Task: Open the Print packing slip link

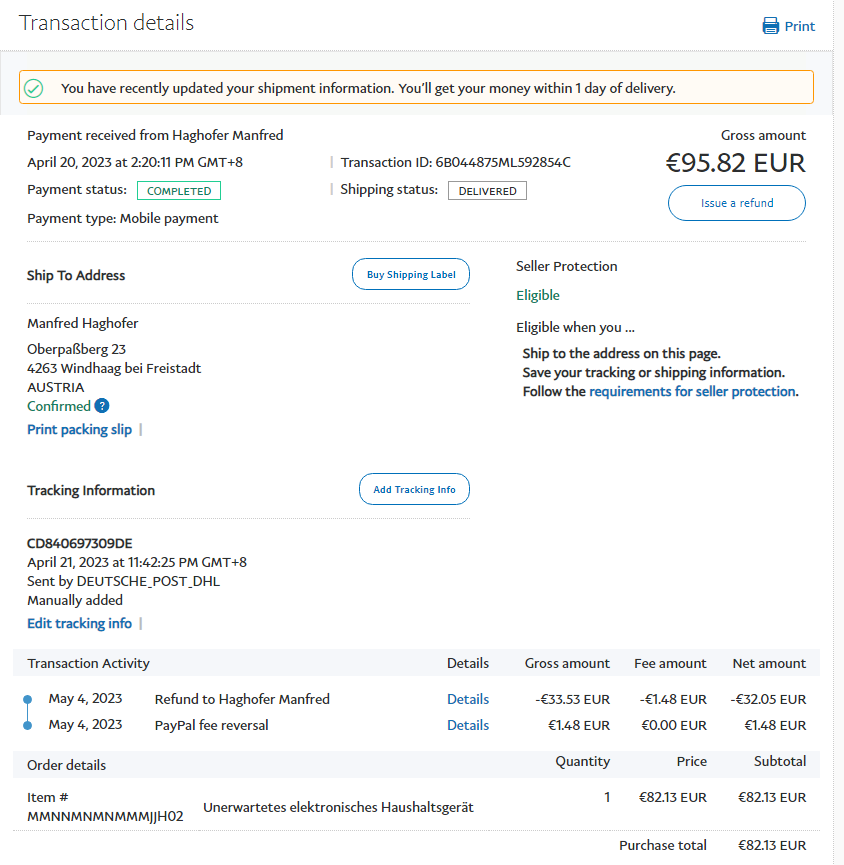Action: (79, 430)
